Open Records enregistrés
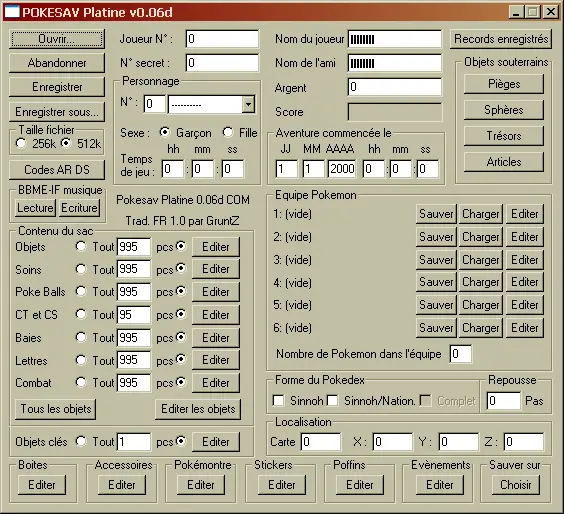This screenshot has height=514, width=564. click(x=501, y=39)
